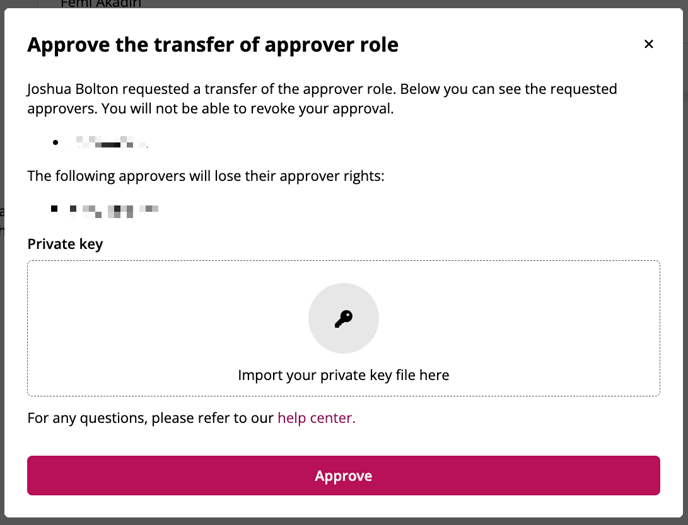This screenshot has width=688, height=525.
Task: Click the square bullet before the removed approver
Action: click(54, 208)
